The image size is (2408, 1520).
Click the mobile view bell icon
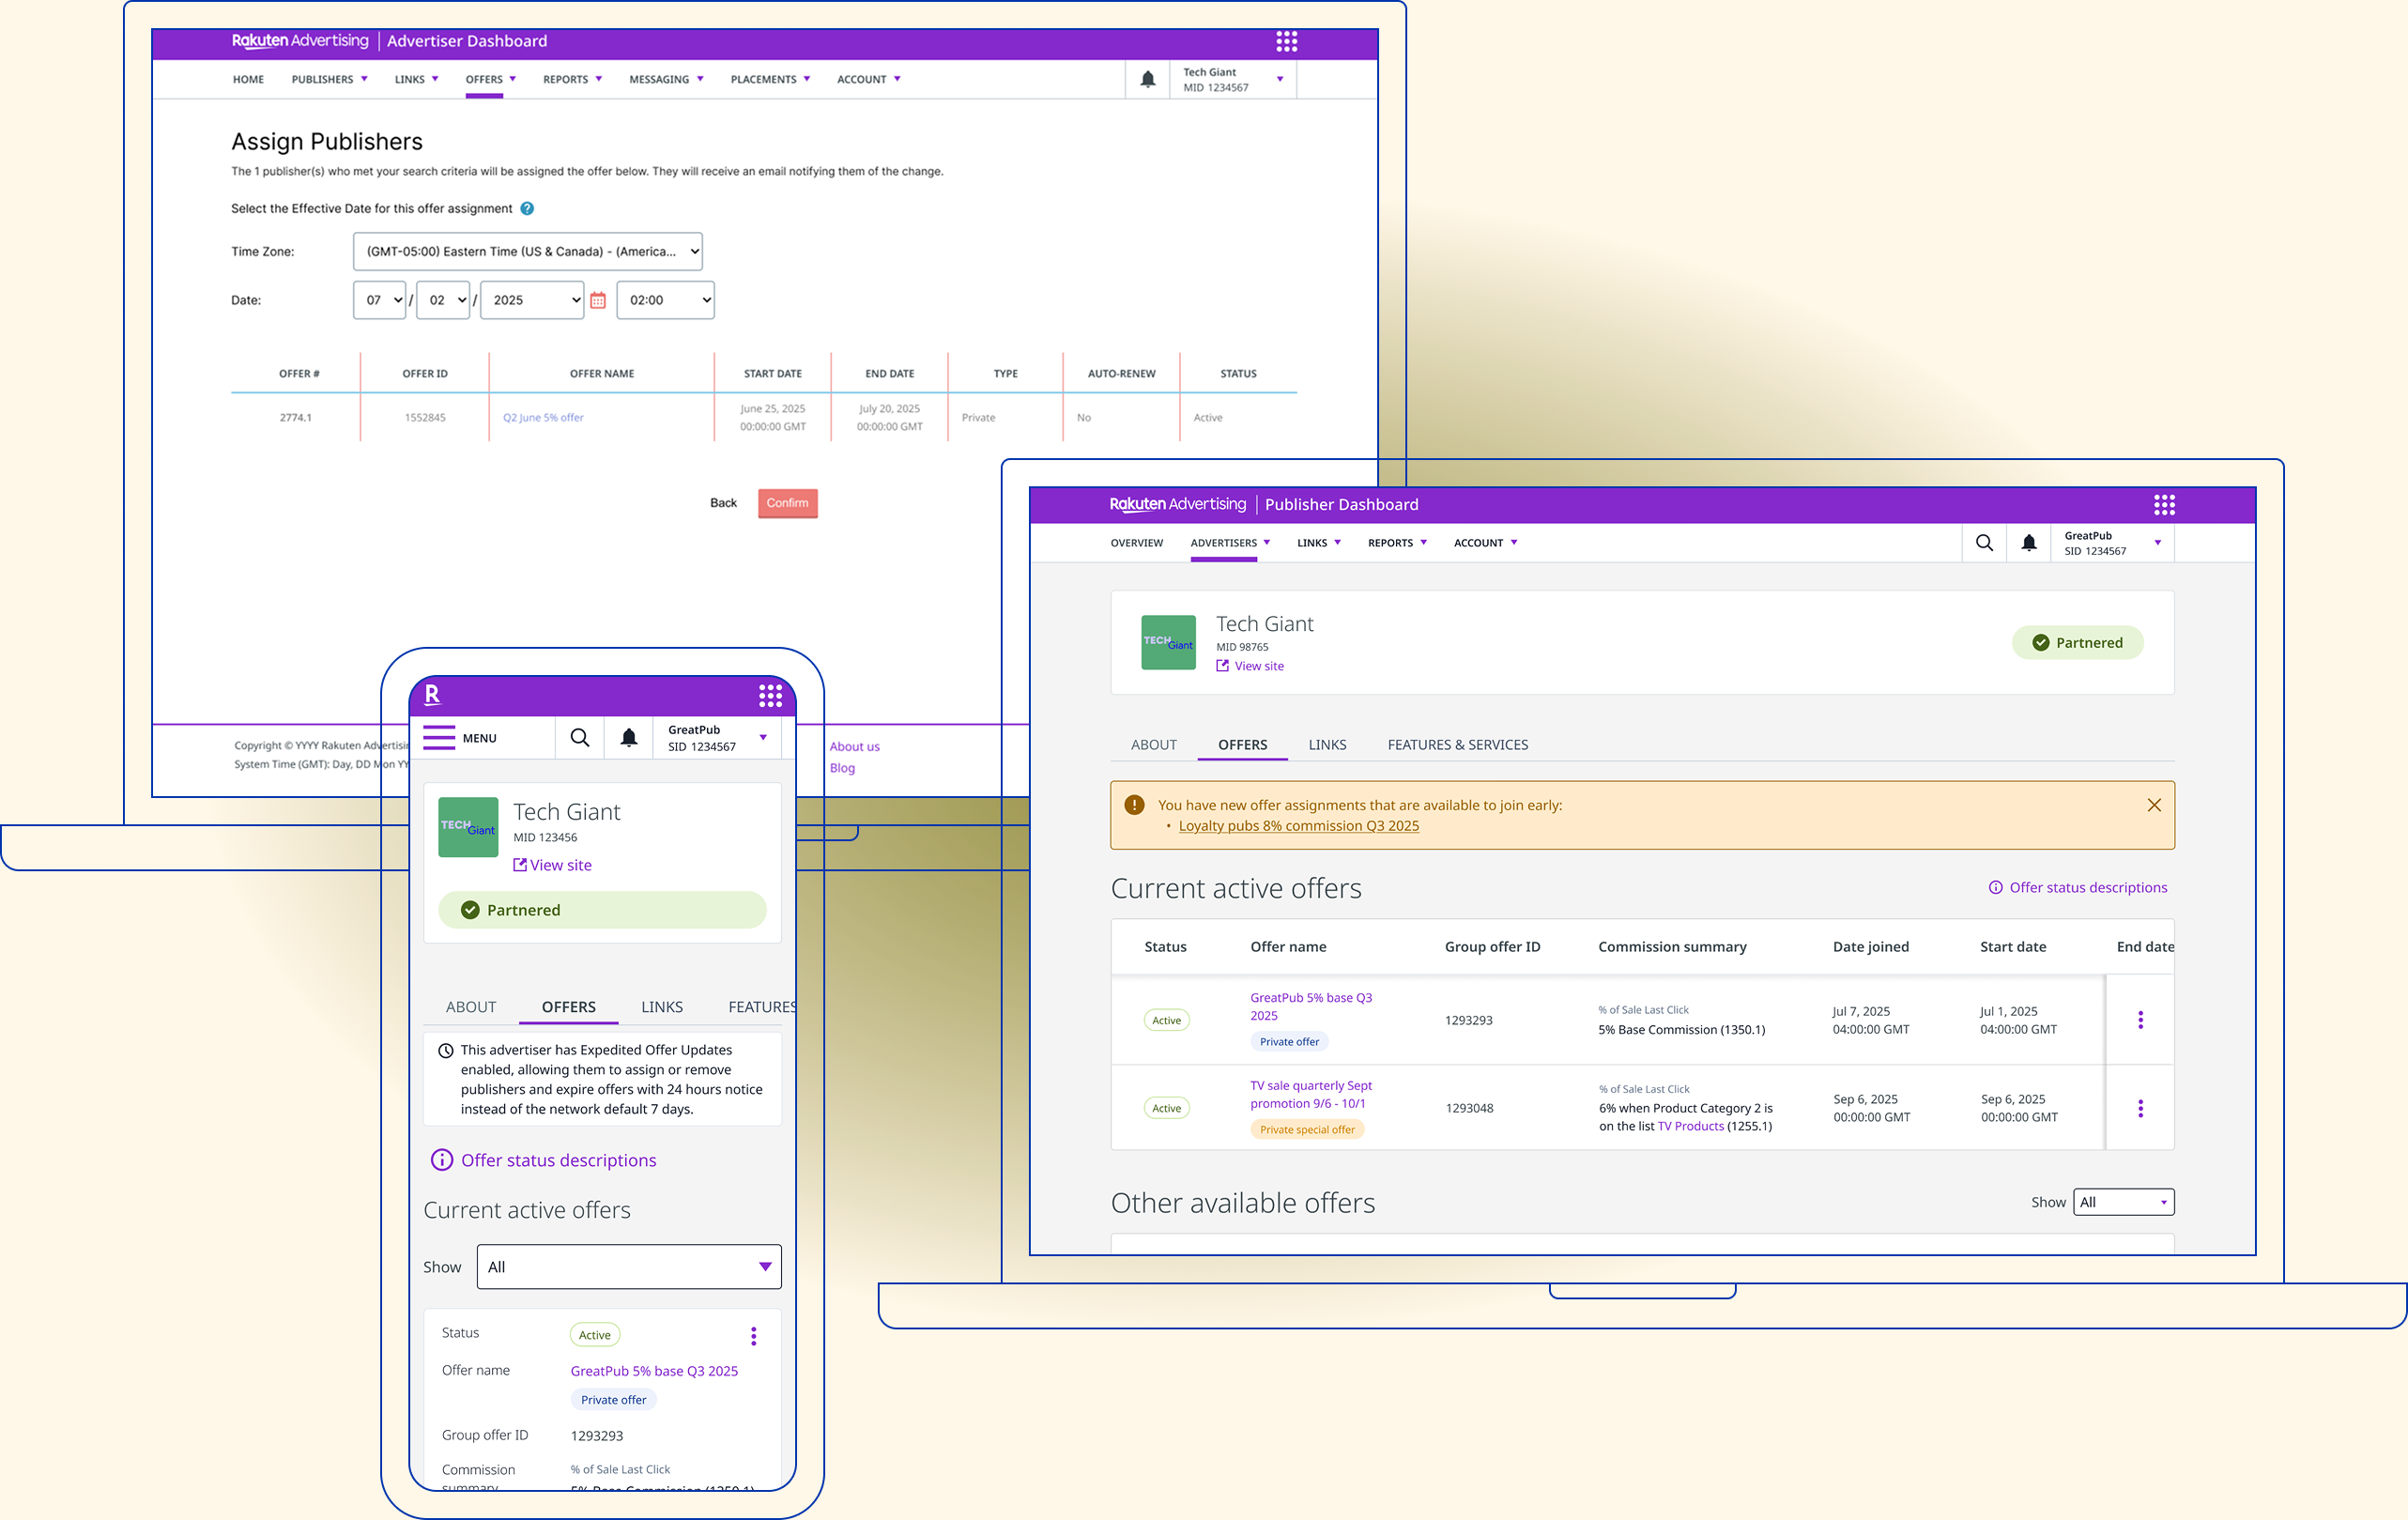point(629,738)
